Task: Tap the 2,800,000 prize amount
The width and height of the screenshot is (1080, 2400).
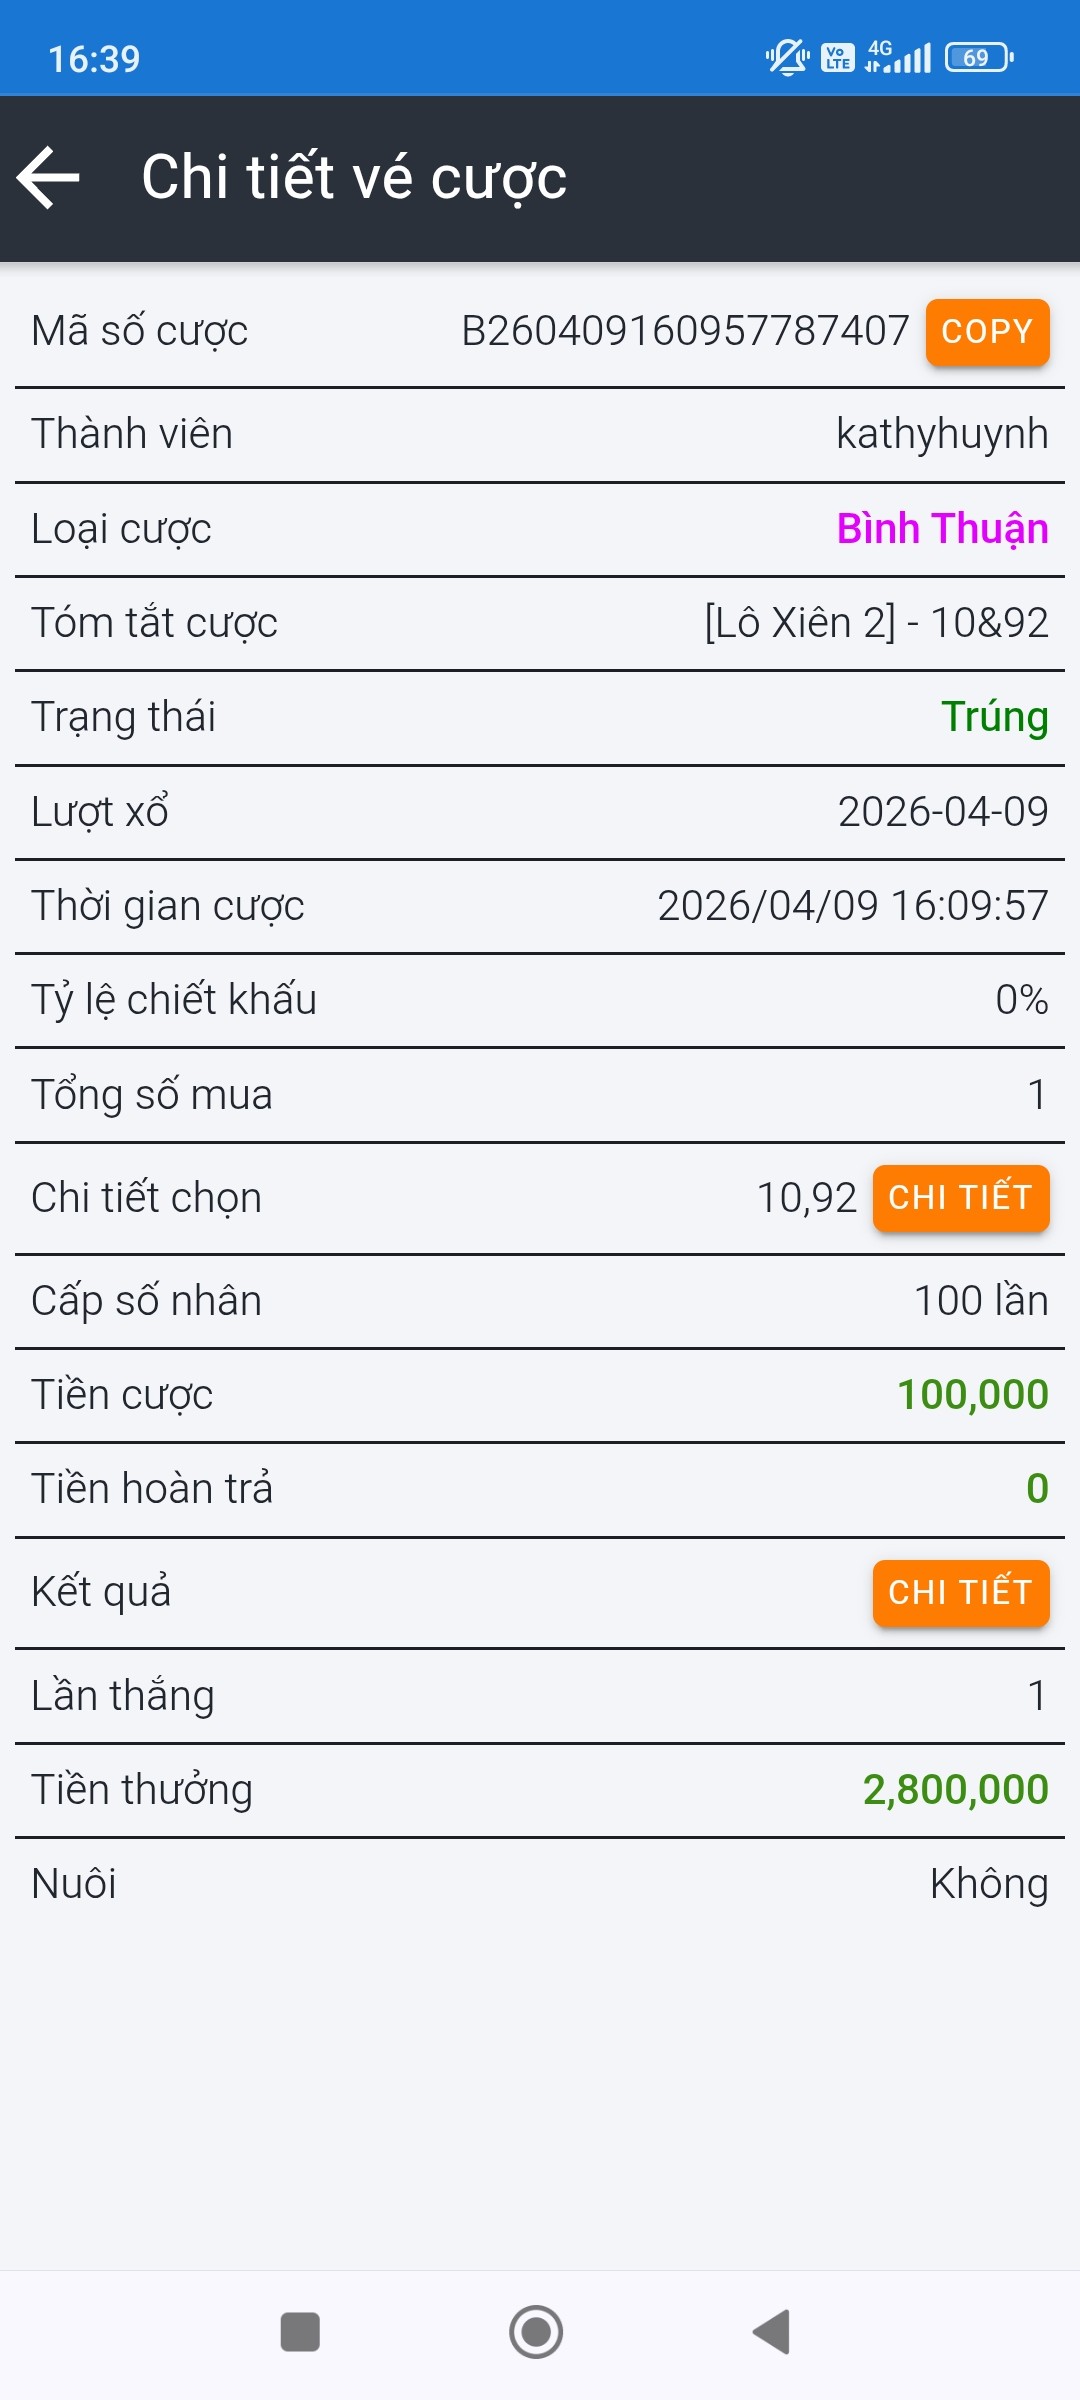Action: pos(955,1790)
